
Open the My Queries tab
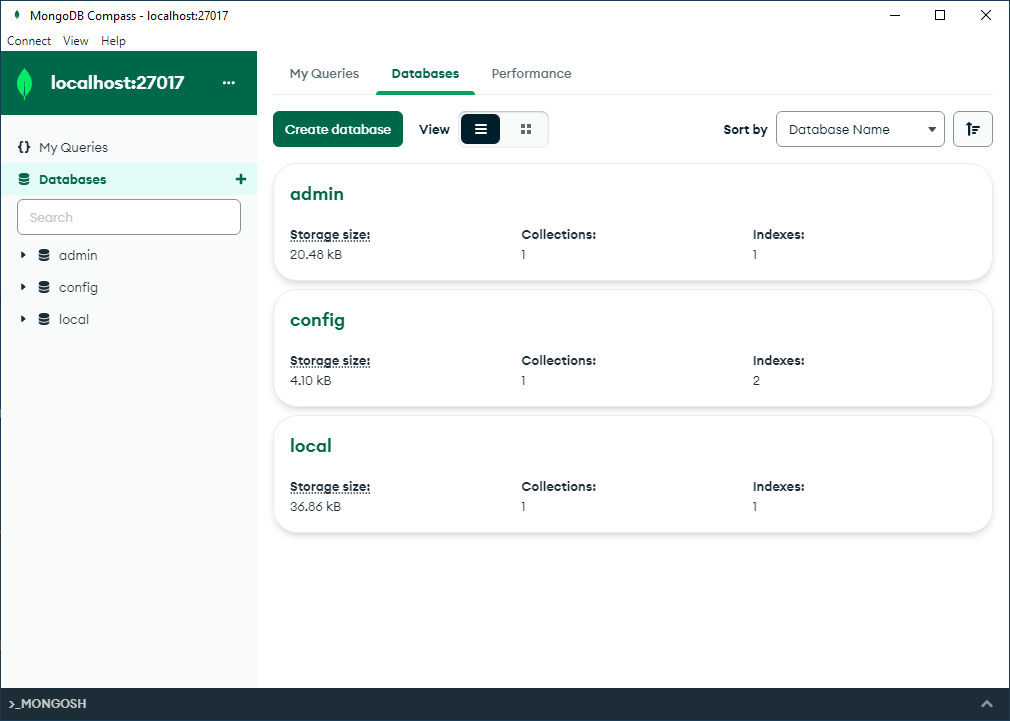coord(324,74)
